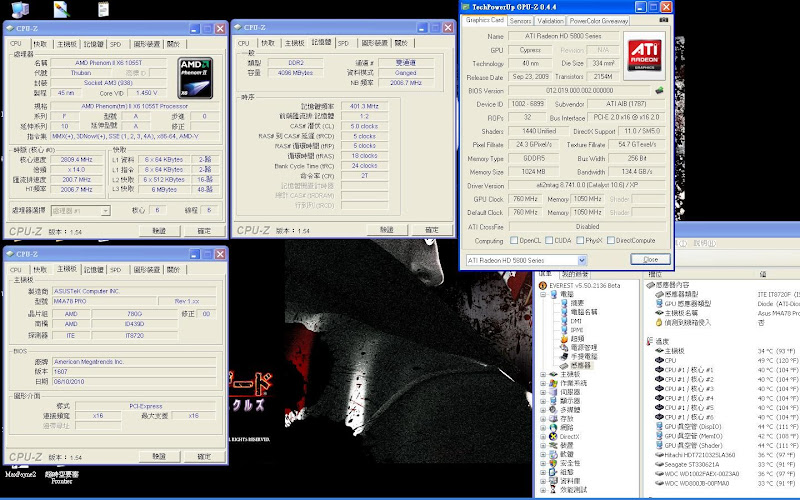Switch to the Sensors tab in GPU-Z

click(520, 21)
